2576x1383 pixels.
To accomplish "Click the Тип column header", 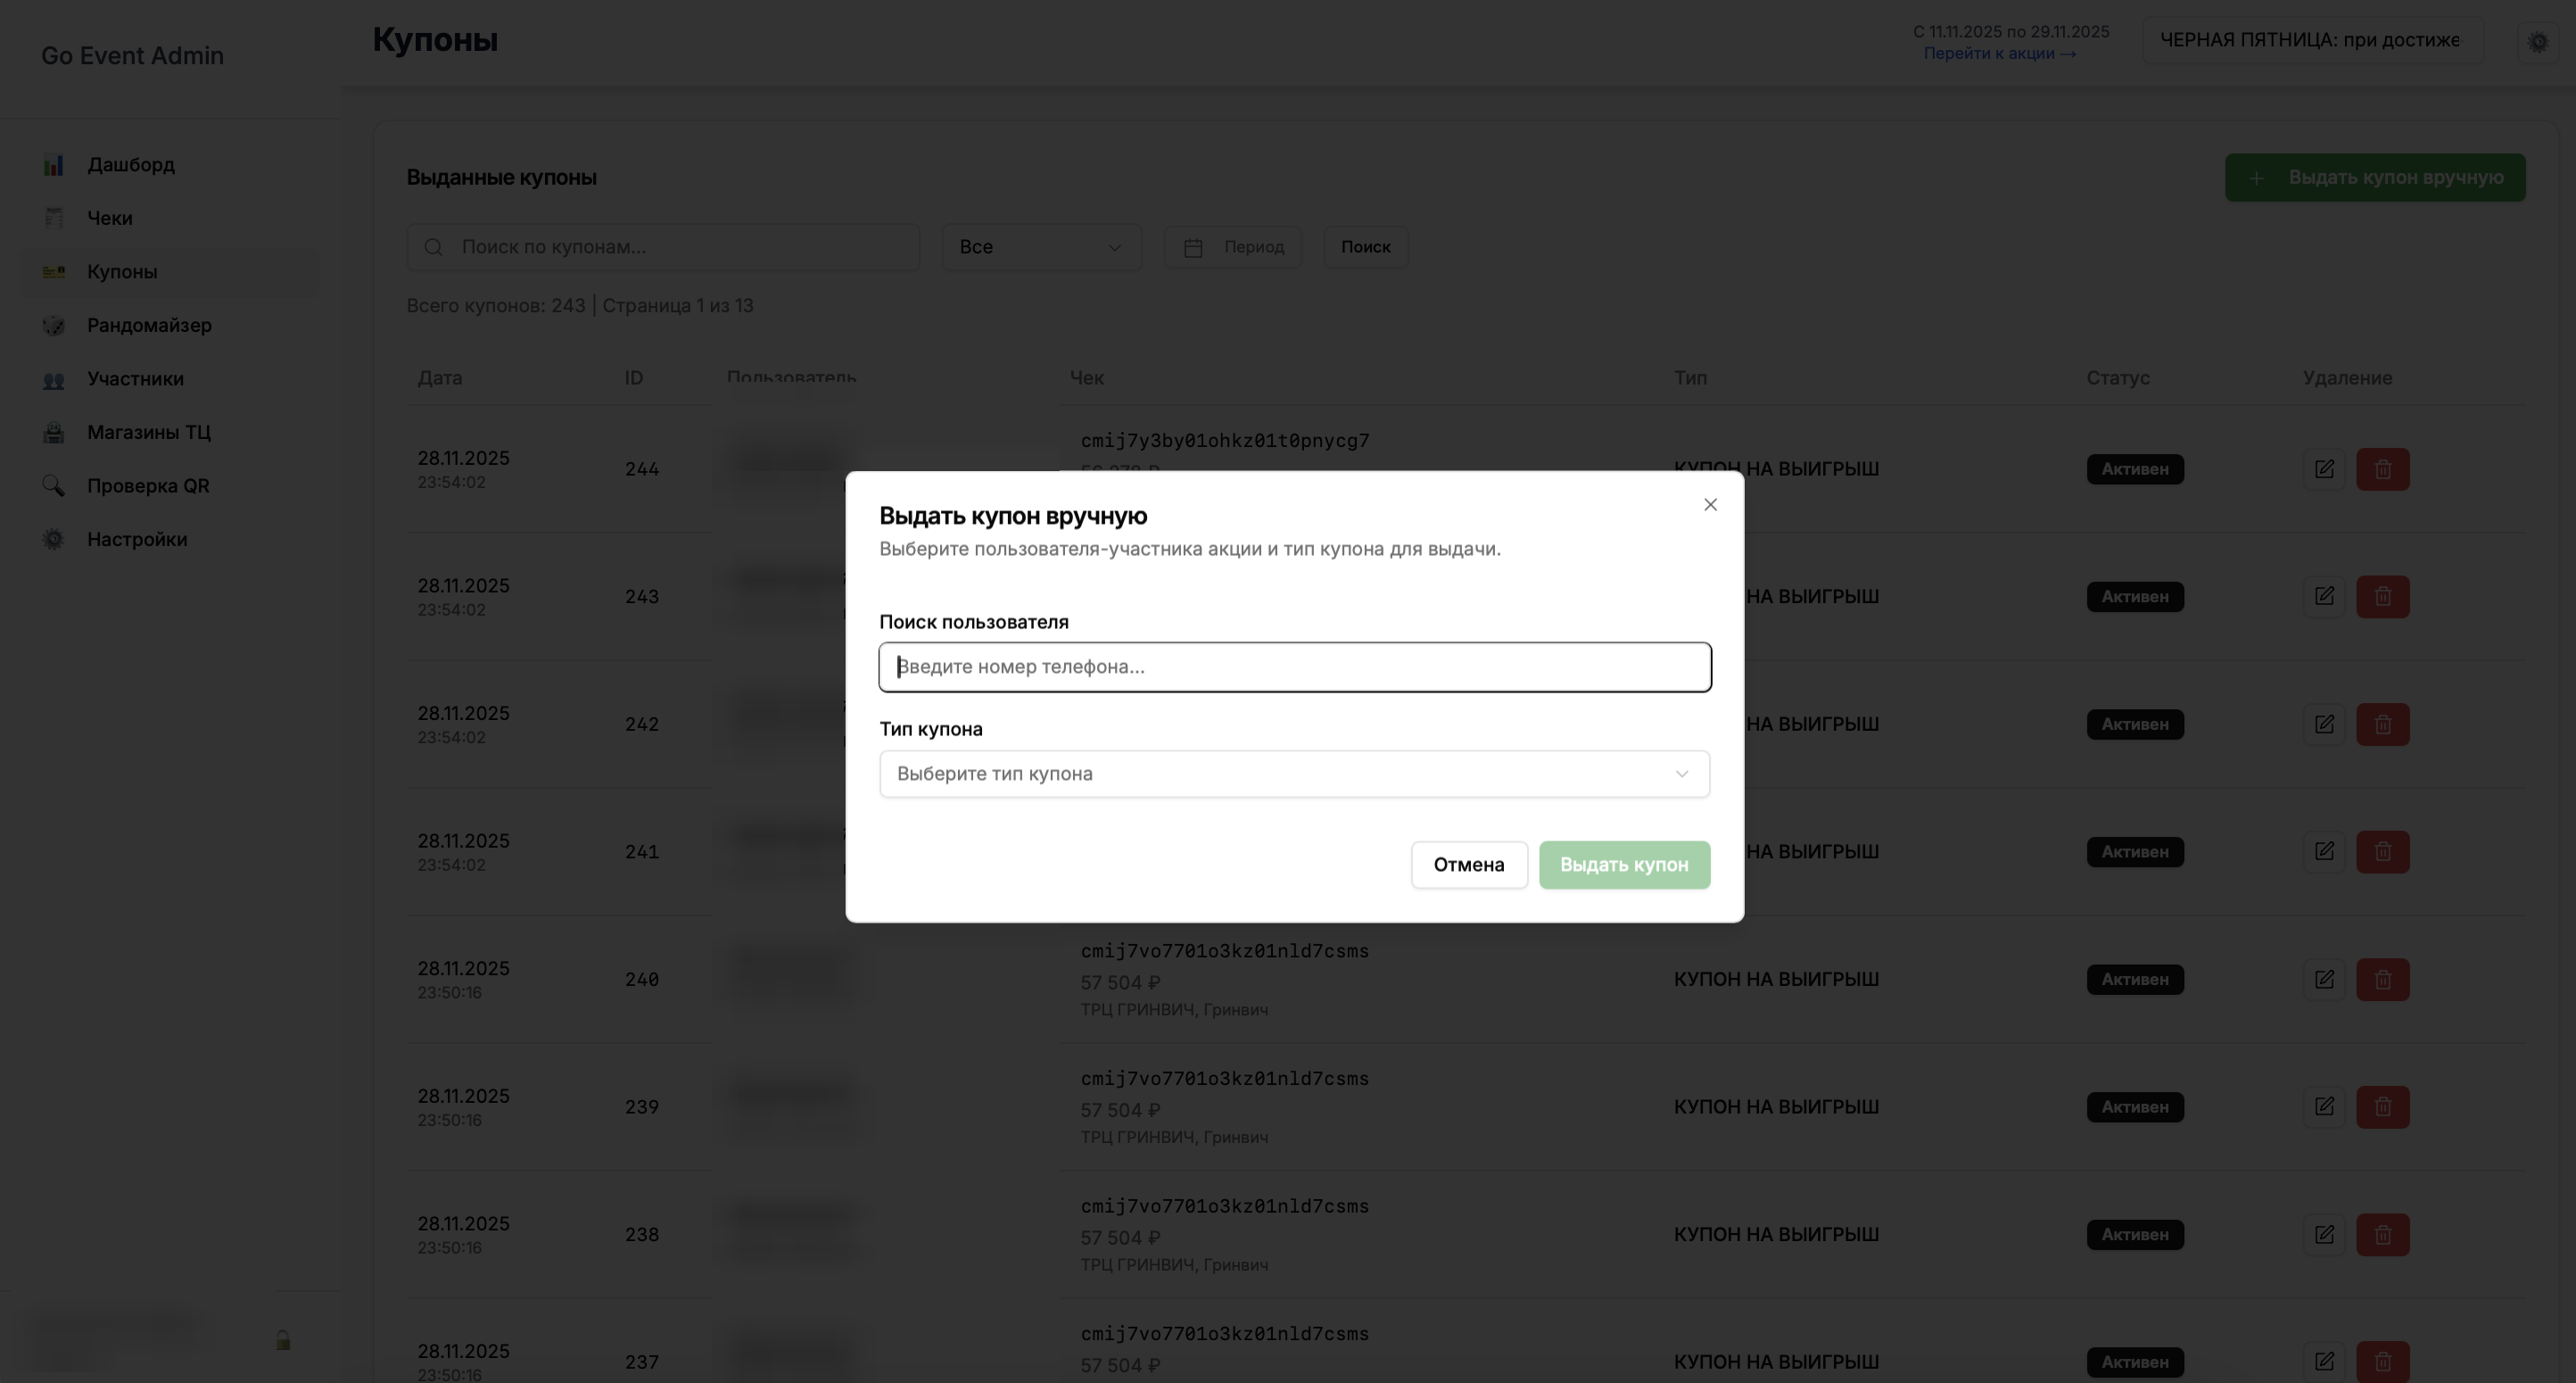I will [x=1691, y=378].
